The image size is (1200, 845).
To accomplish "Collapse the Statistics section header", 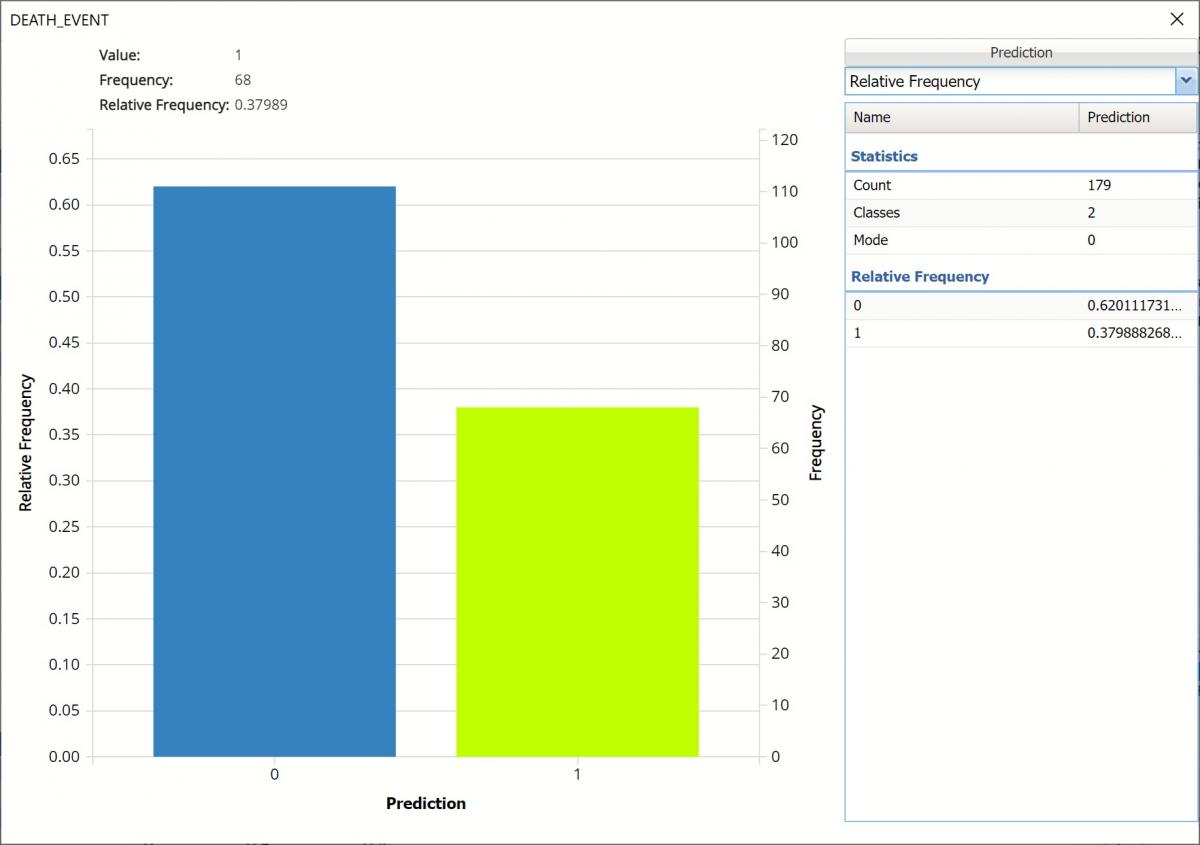I will pyautogui.click(x=884, y=156).
